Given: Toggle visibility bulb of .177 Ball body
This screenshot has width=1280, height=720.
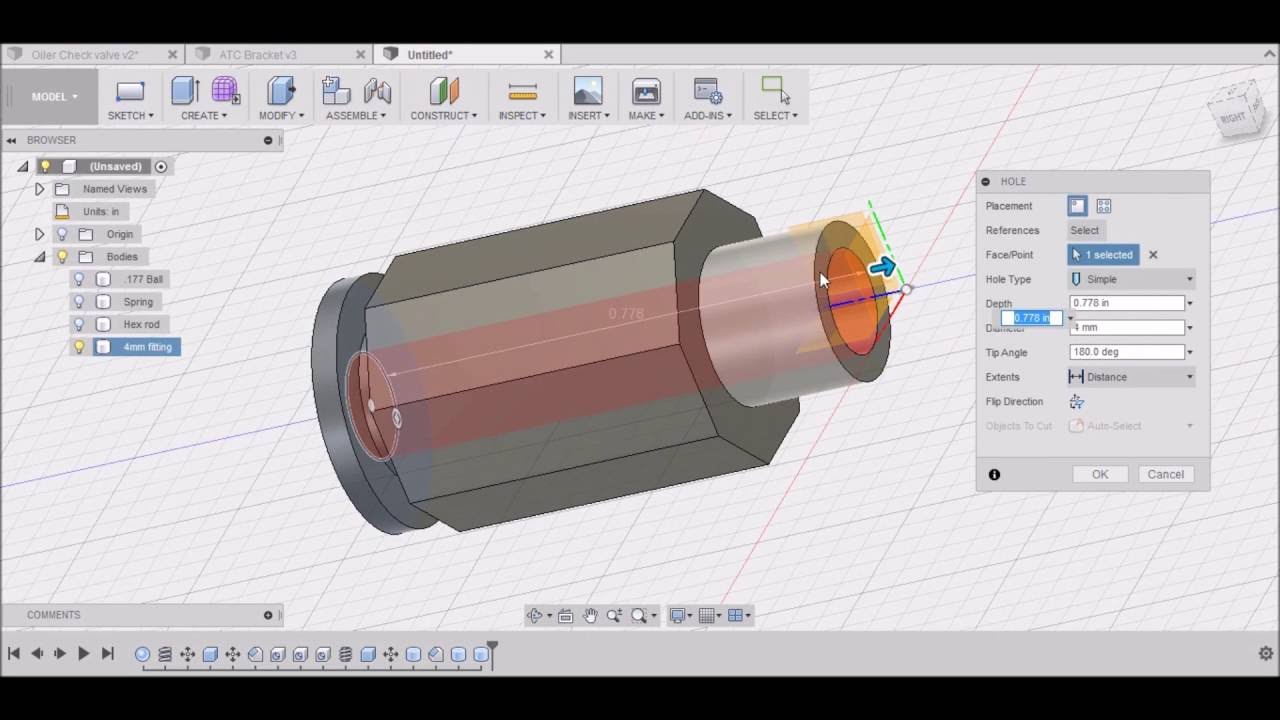Looking at the screenshot, I should pos(79,279).
